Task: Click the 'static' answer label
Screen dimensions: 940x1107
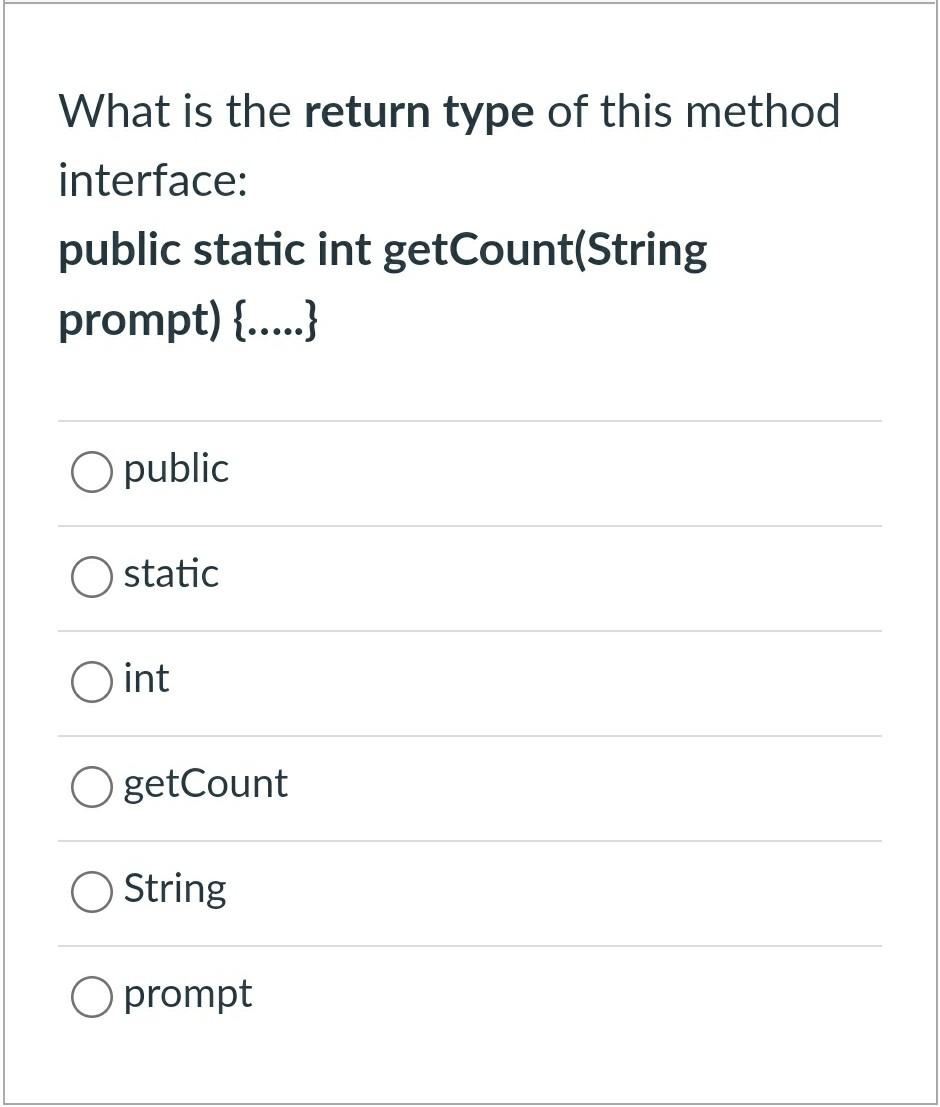Action: point(171,573)
